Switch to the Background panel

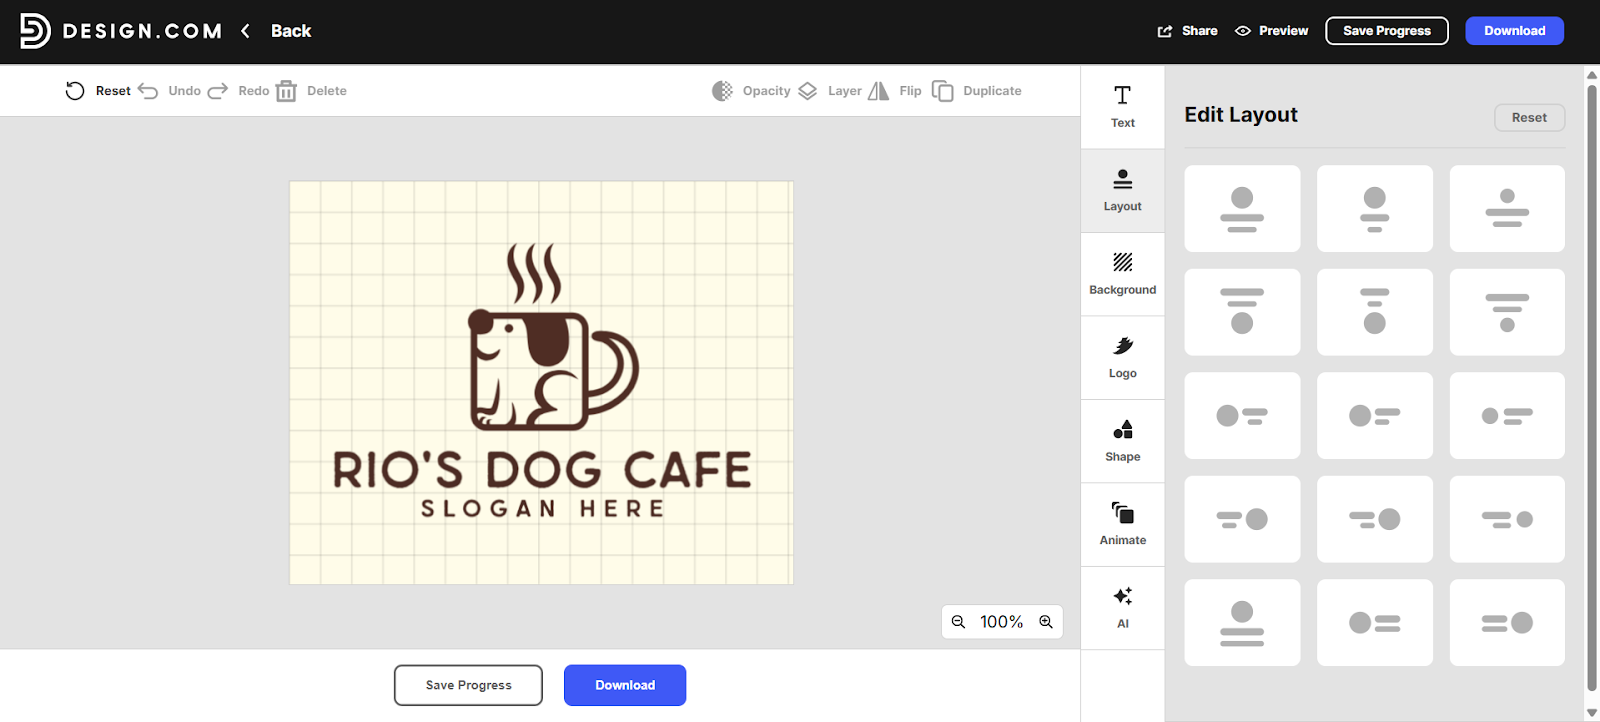[x=1122, y=274]
